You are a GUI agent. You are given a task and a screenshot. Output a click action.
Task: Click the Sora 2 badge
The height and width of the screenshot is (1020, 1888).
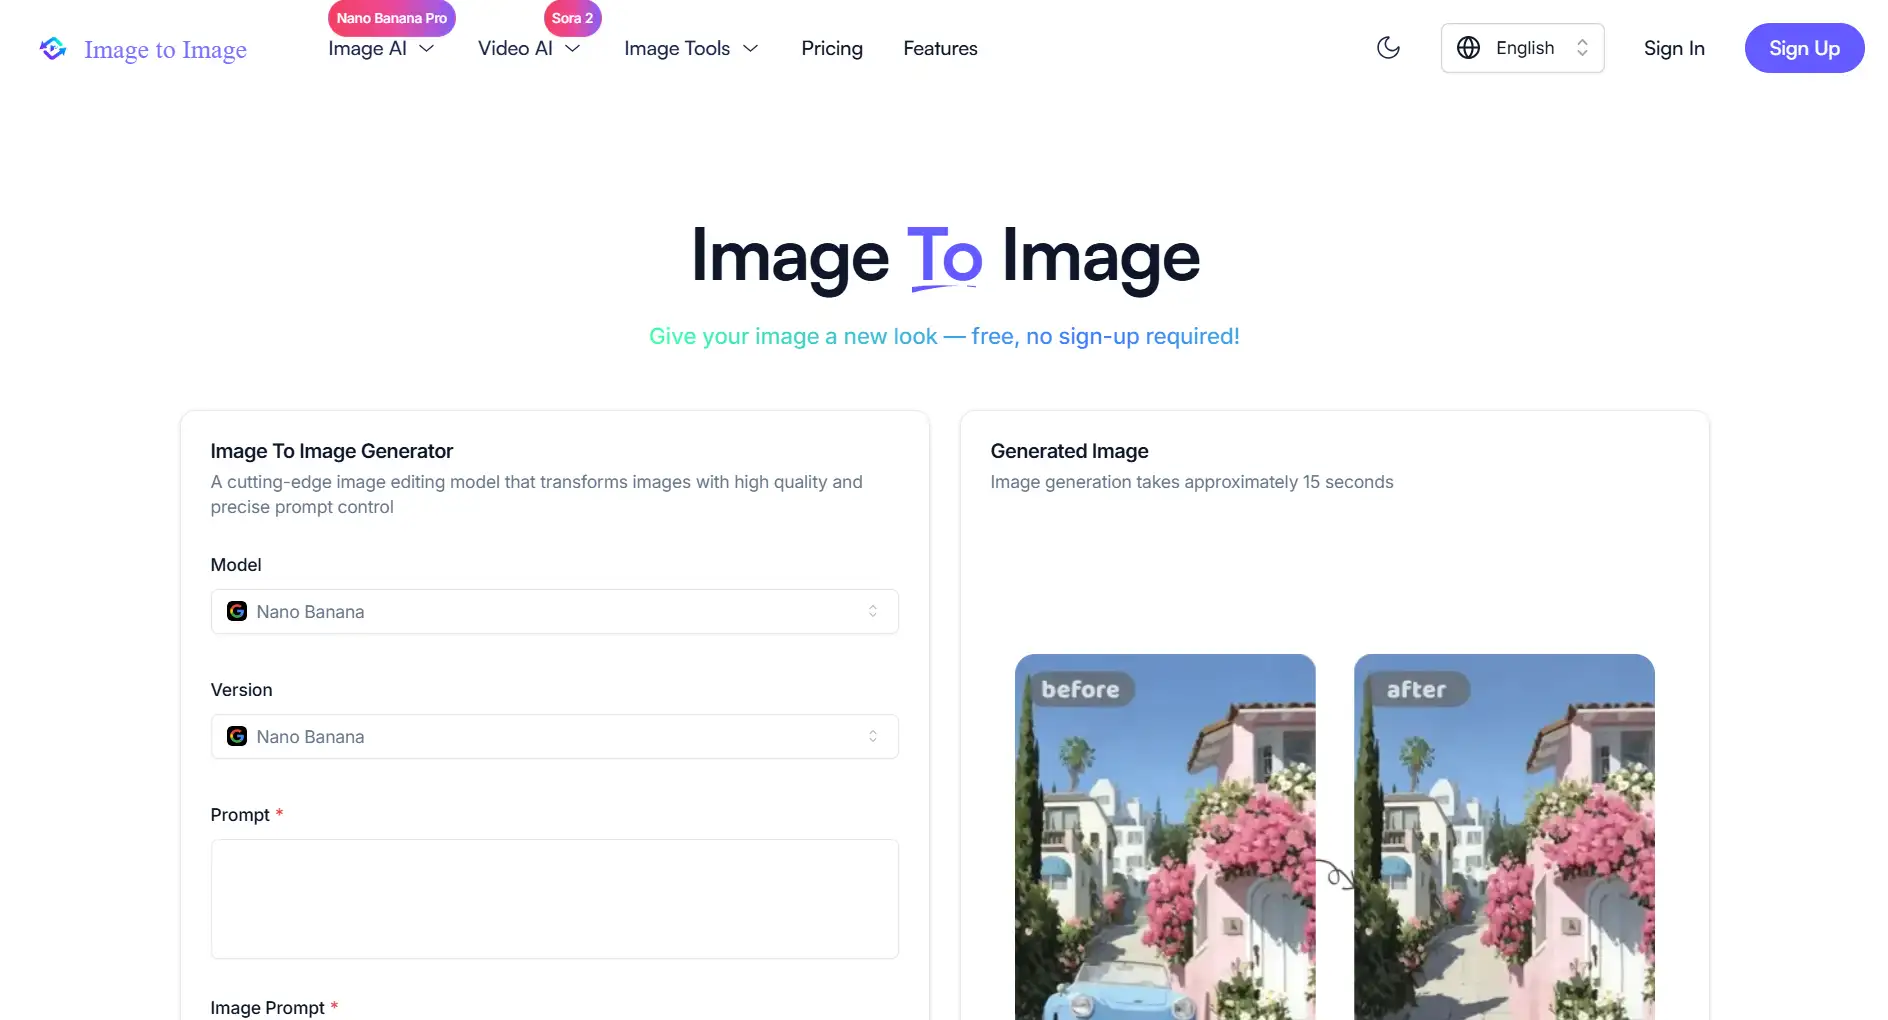(x=572, y=18)
